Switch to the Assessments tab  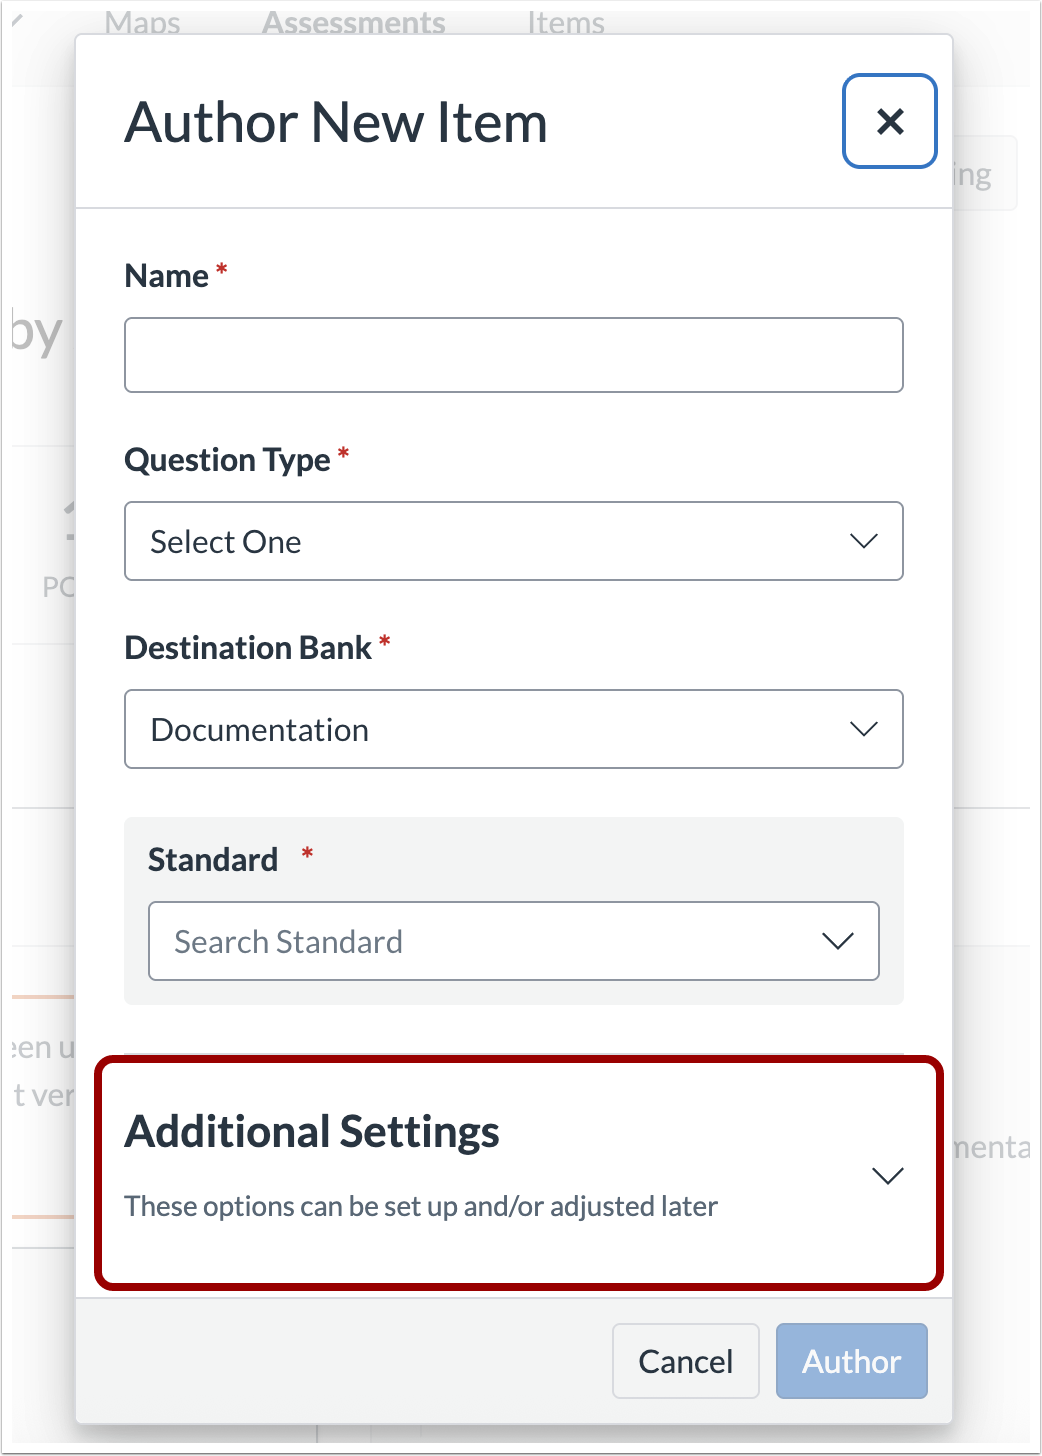tap(353, 22)
